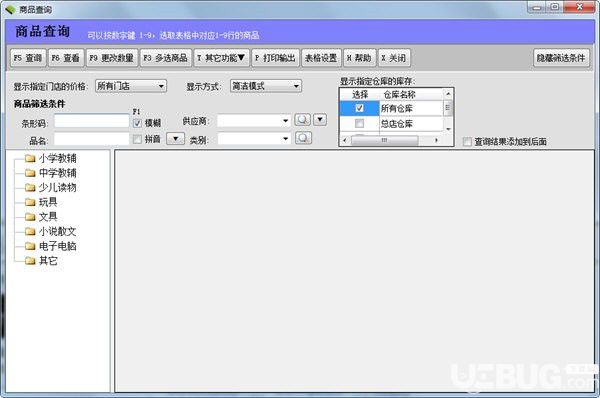The width and height of the screenshot is (600, 398).
Task: Click the category search magnifier icon
Action: [x=303, y=138]
